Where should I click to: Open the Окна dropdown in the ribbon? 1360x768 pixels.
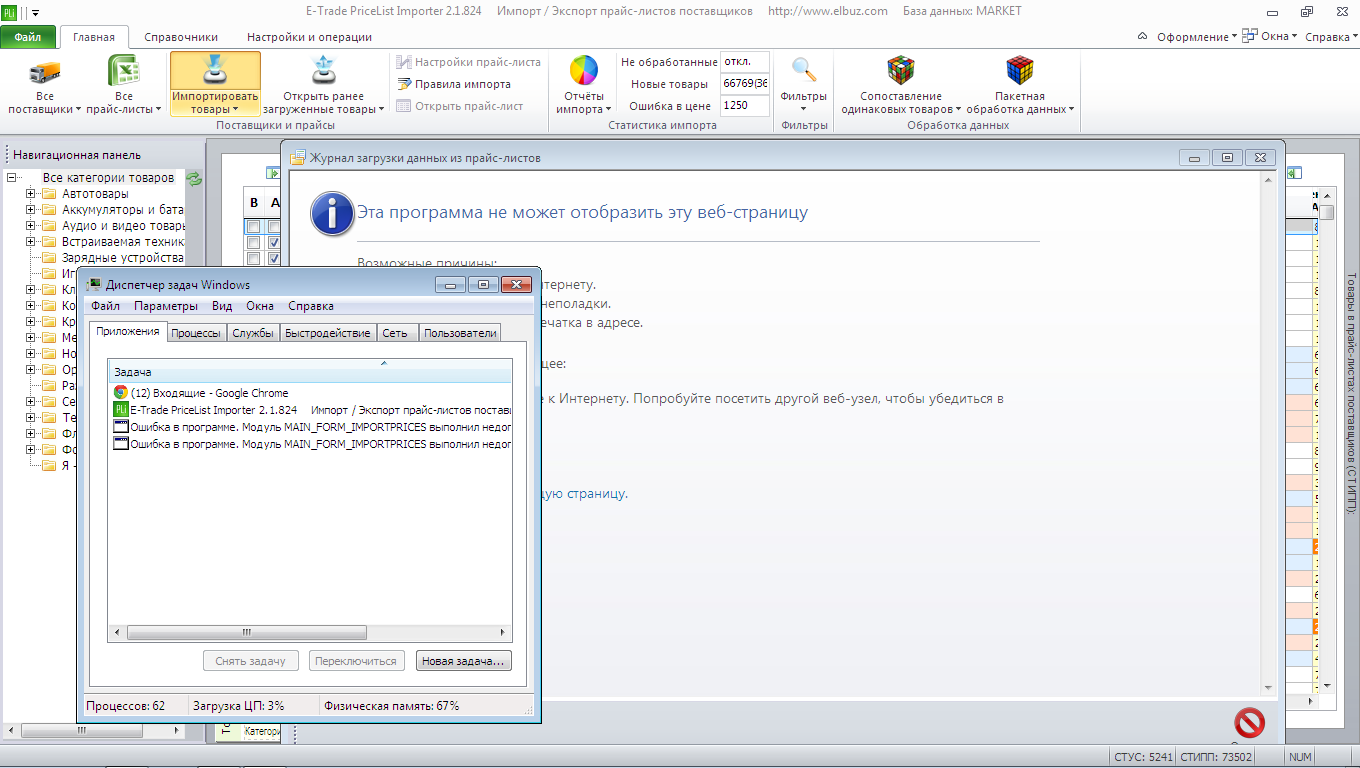(x=1279, y=36)
